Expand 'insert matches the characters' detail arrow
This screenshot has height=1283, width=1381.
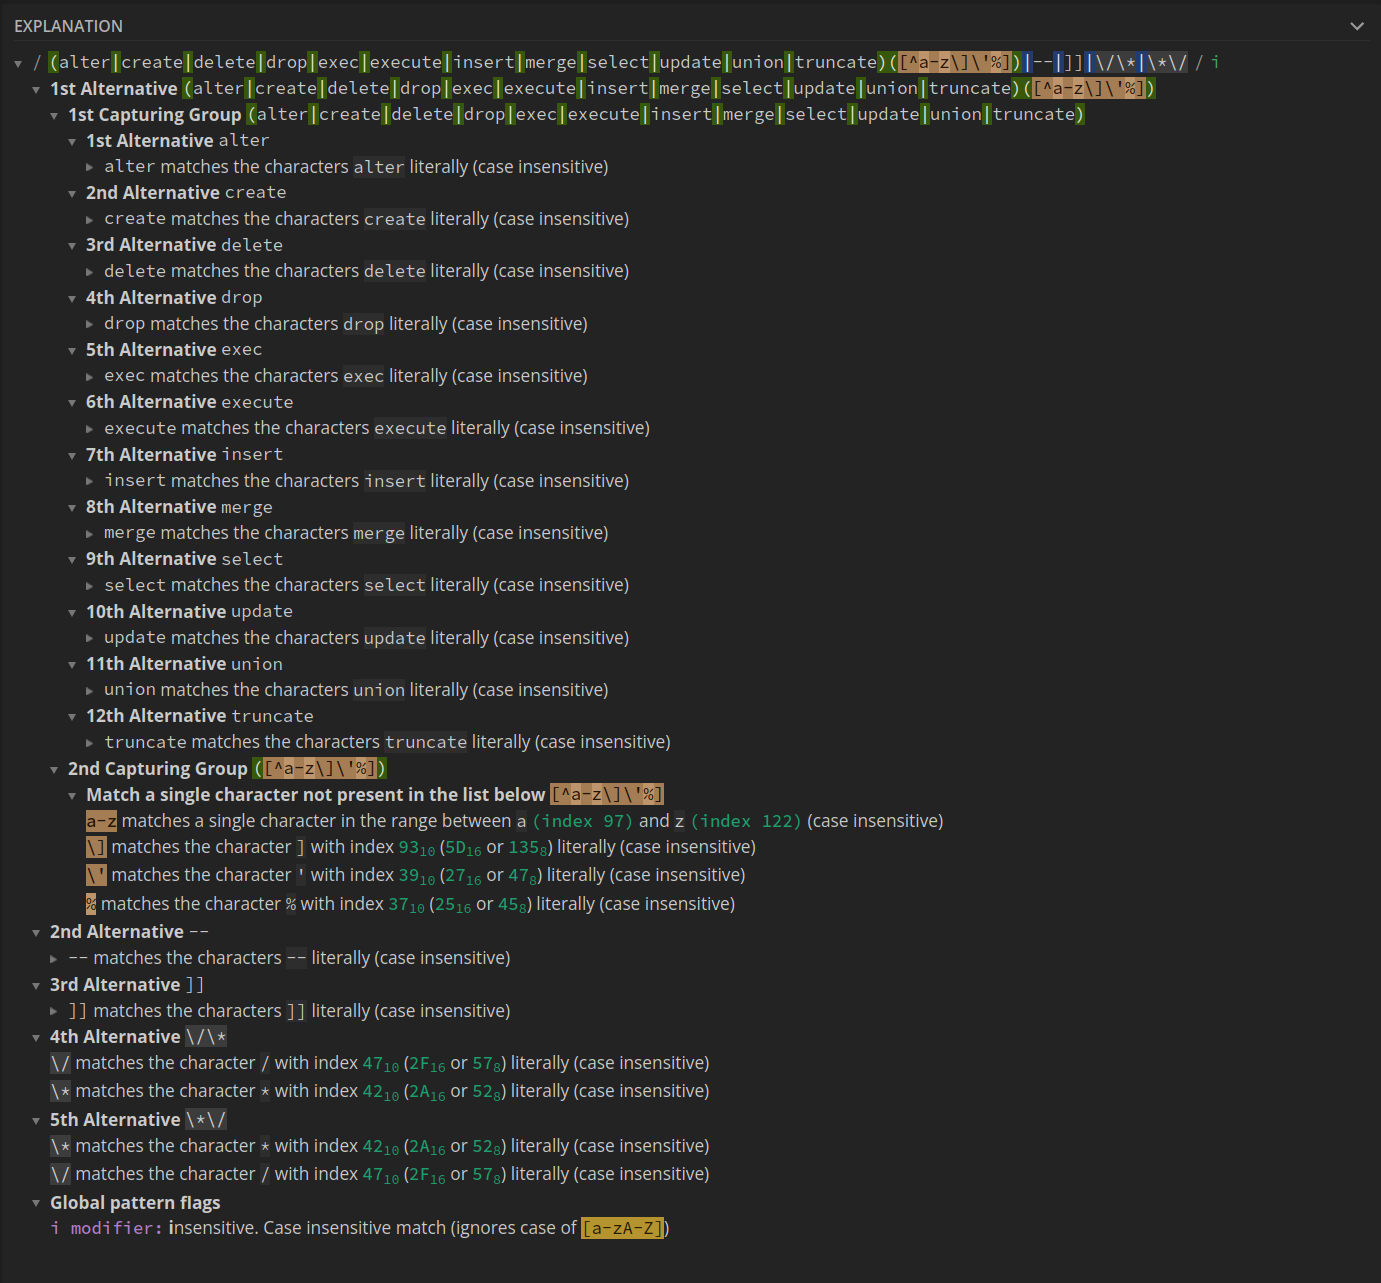(90, 481)
